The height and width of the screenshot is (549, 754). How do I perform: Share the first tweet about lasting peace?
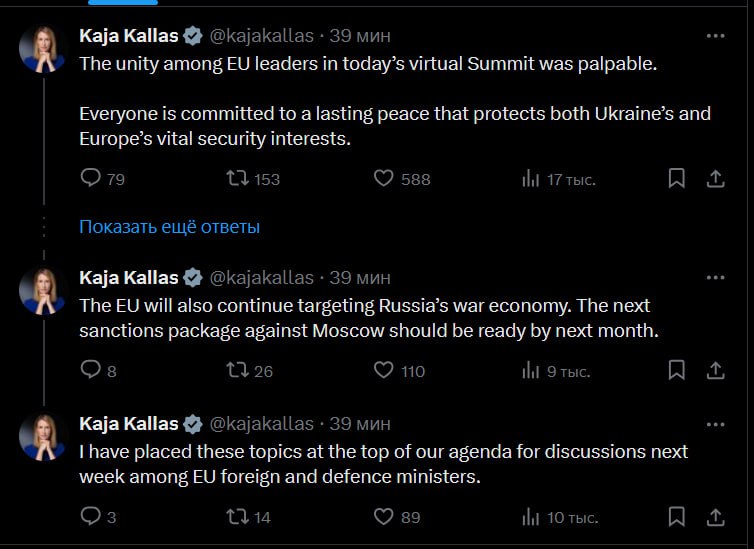click(715, 179)
